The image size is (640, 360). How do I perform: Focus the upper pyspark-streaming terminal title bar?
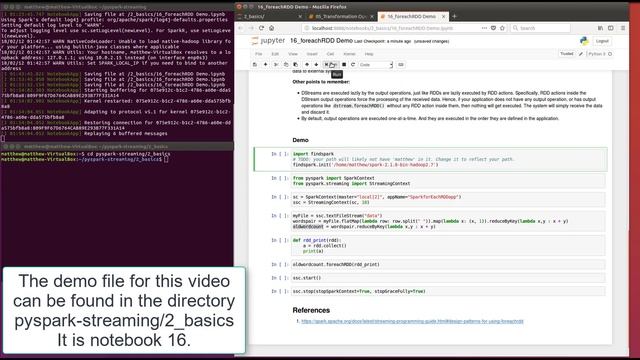(117, 7)
